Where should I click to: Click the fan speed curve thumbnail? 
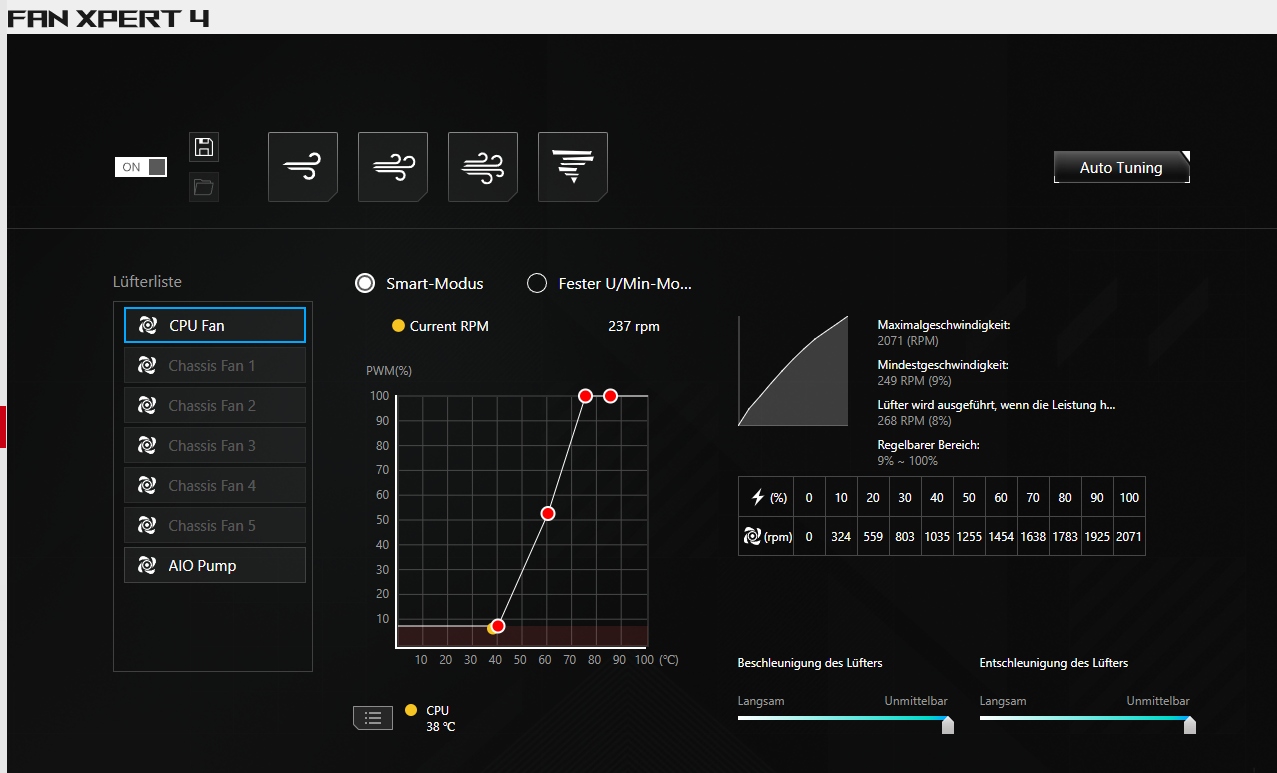(x=793, y=371)
